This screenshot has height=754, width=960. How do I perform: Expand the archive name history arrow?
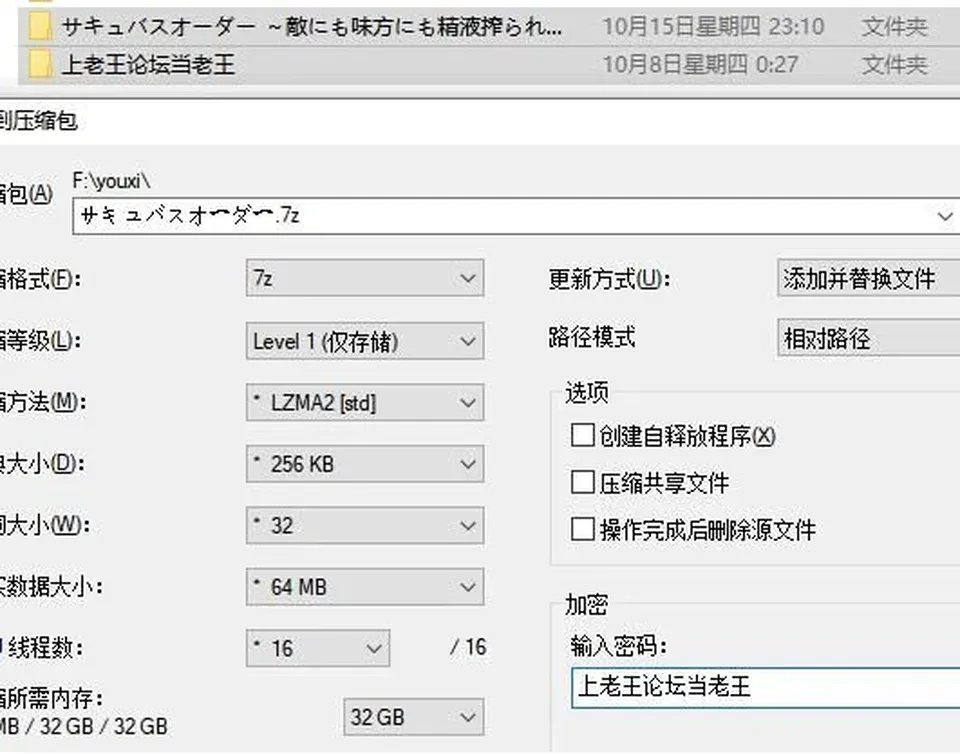click(x=945, y=216)
